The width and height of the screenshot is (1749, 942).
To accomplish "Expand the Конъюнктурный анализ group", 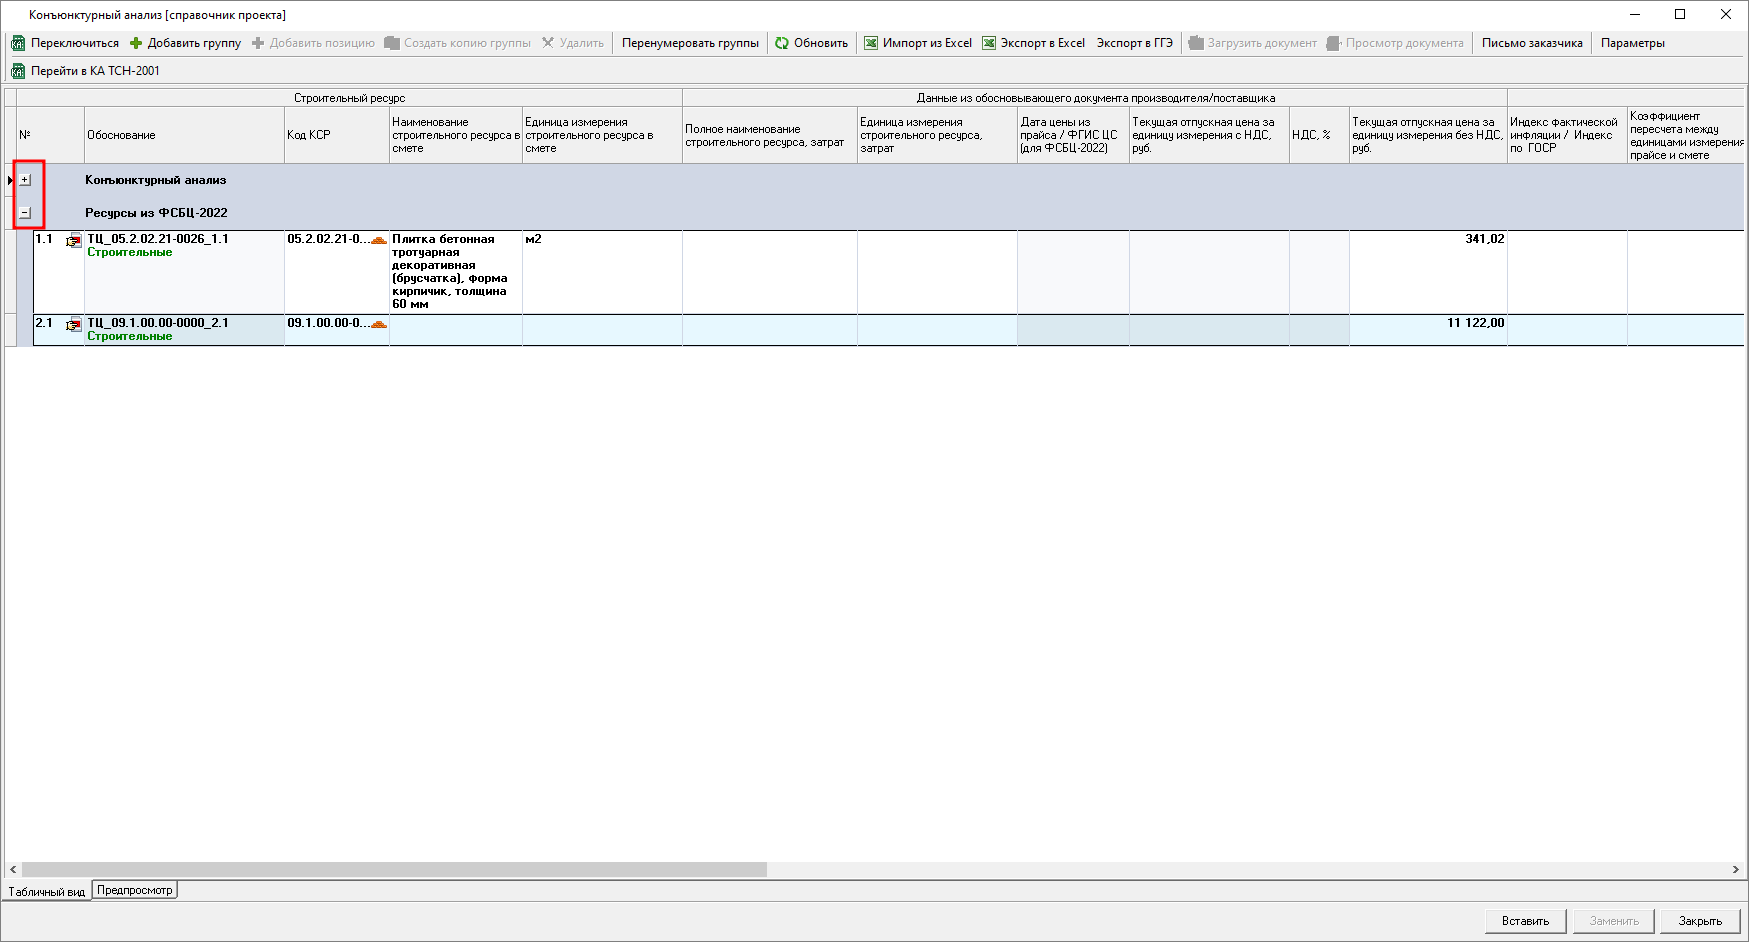I will tap(25, 180).
